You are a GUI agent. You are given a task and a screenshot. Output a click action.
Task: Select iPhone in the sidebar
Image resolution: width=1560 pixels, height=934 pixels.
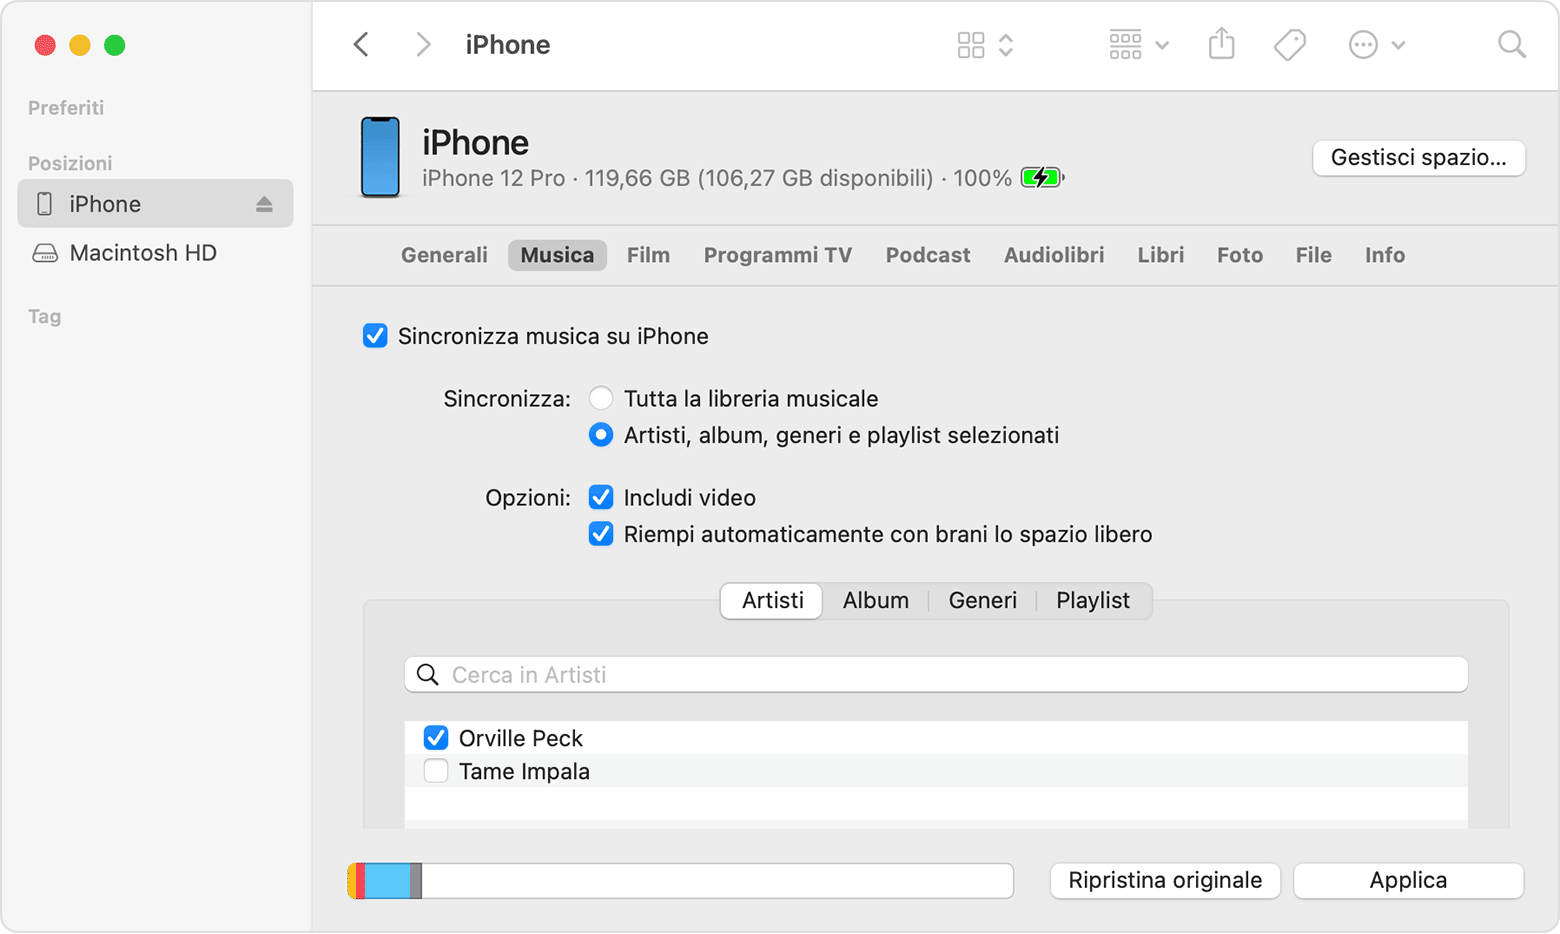155,204
